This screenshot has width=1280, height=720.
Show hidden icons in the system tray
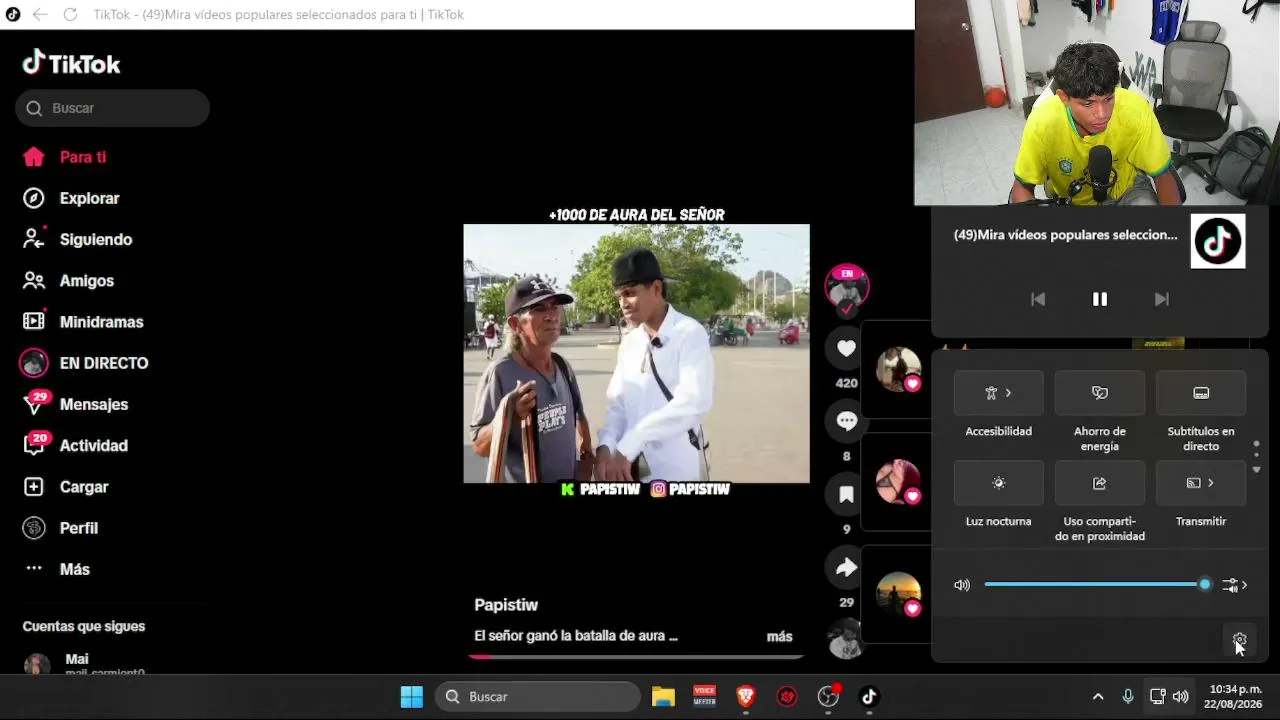click(1098, 696)
